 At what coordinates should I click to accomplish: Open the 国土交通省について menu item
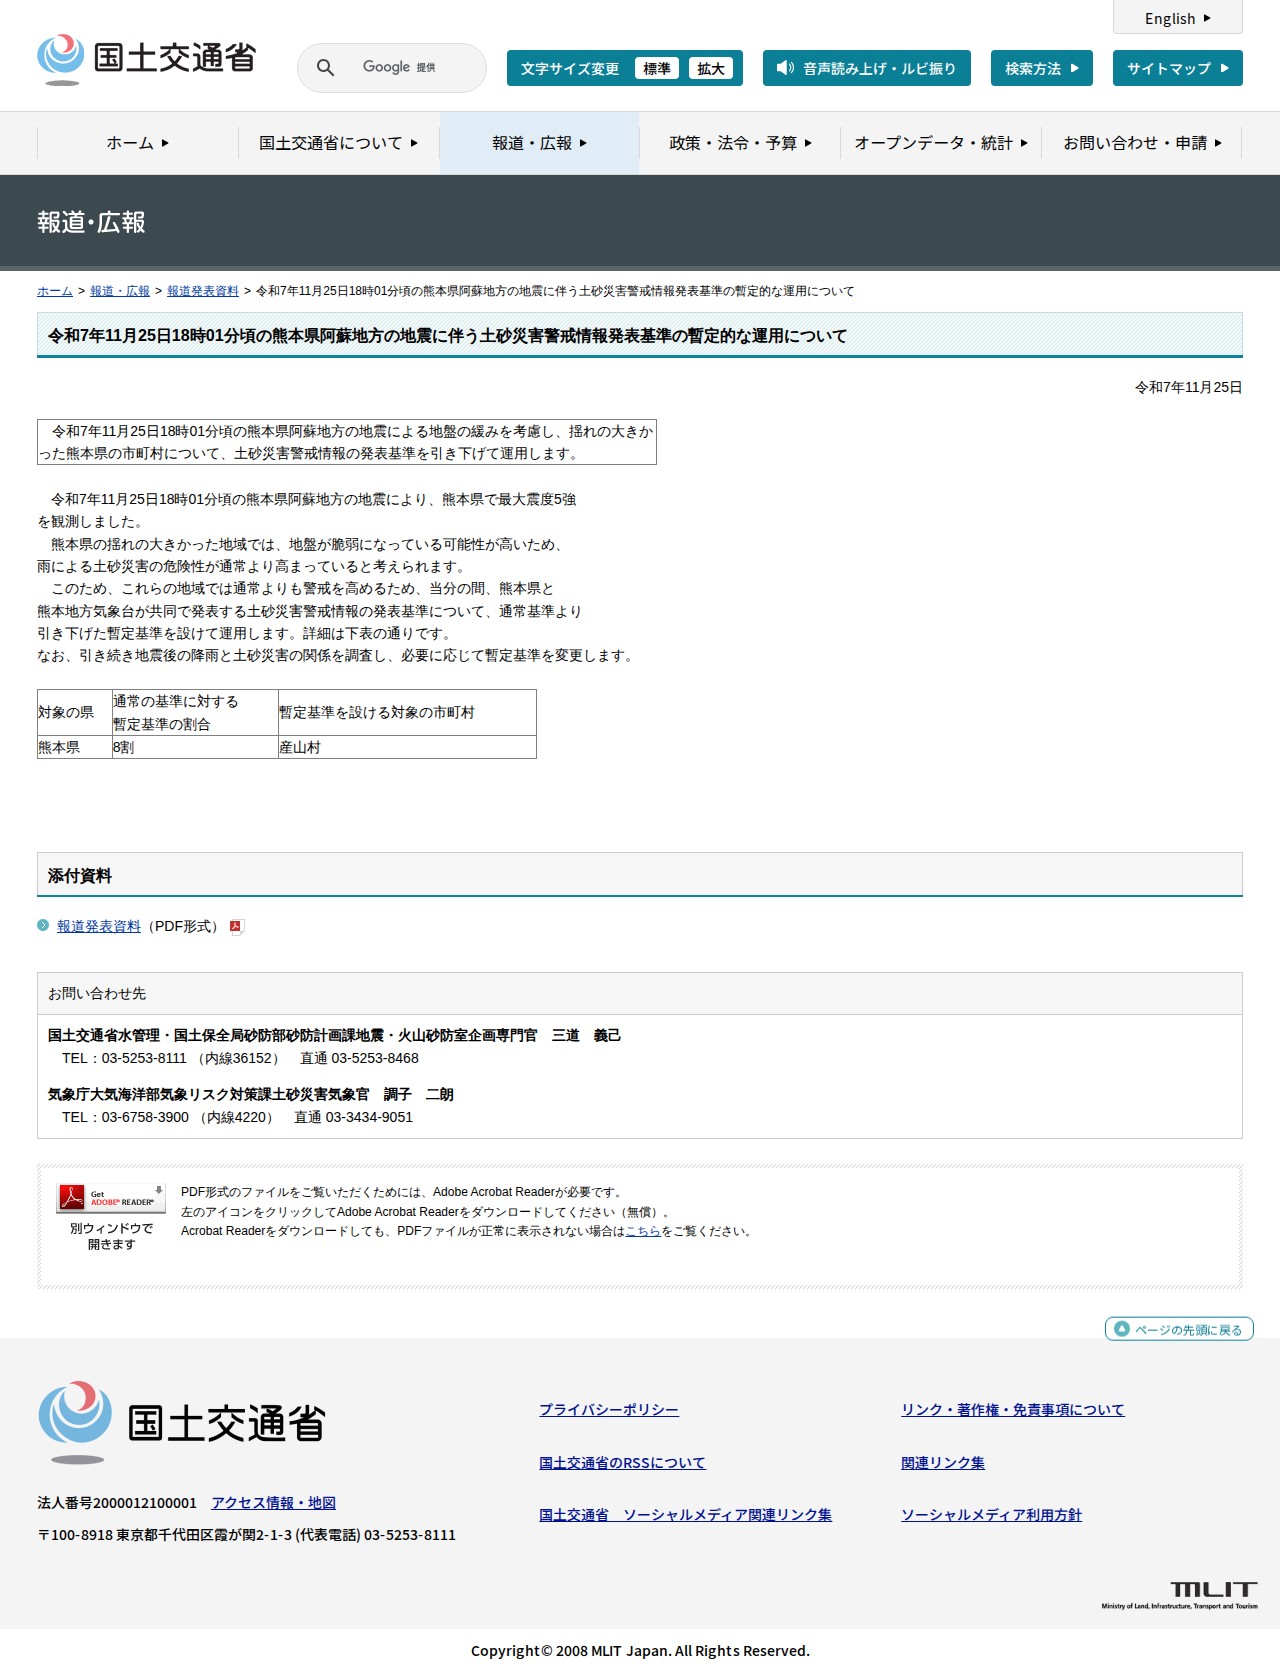tap(339, 143)
